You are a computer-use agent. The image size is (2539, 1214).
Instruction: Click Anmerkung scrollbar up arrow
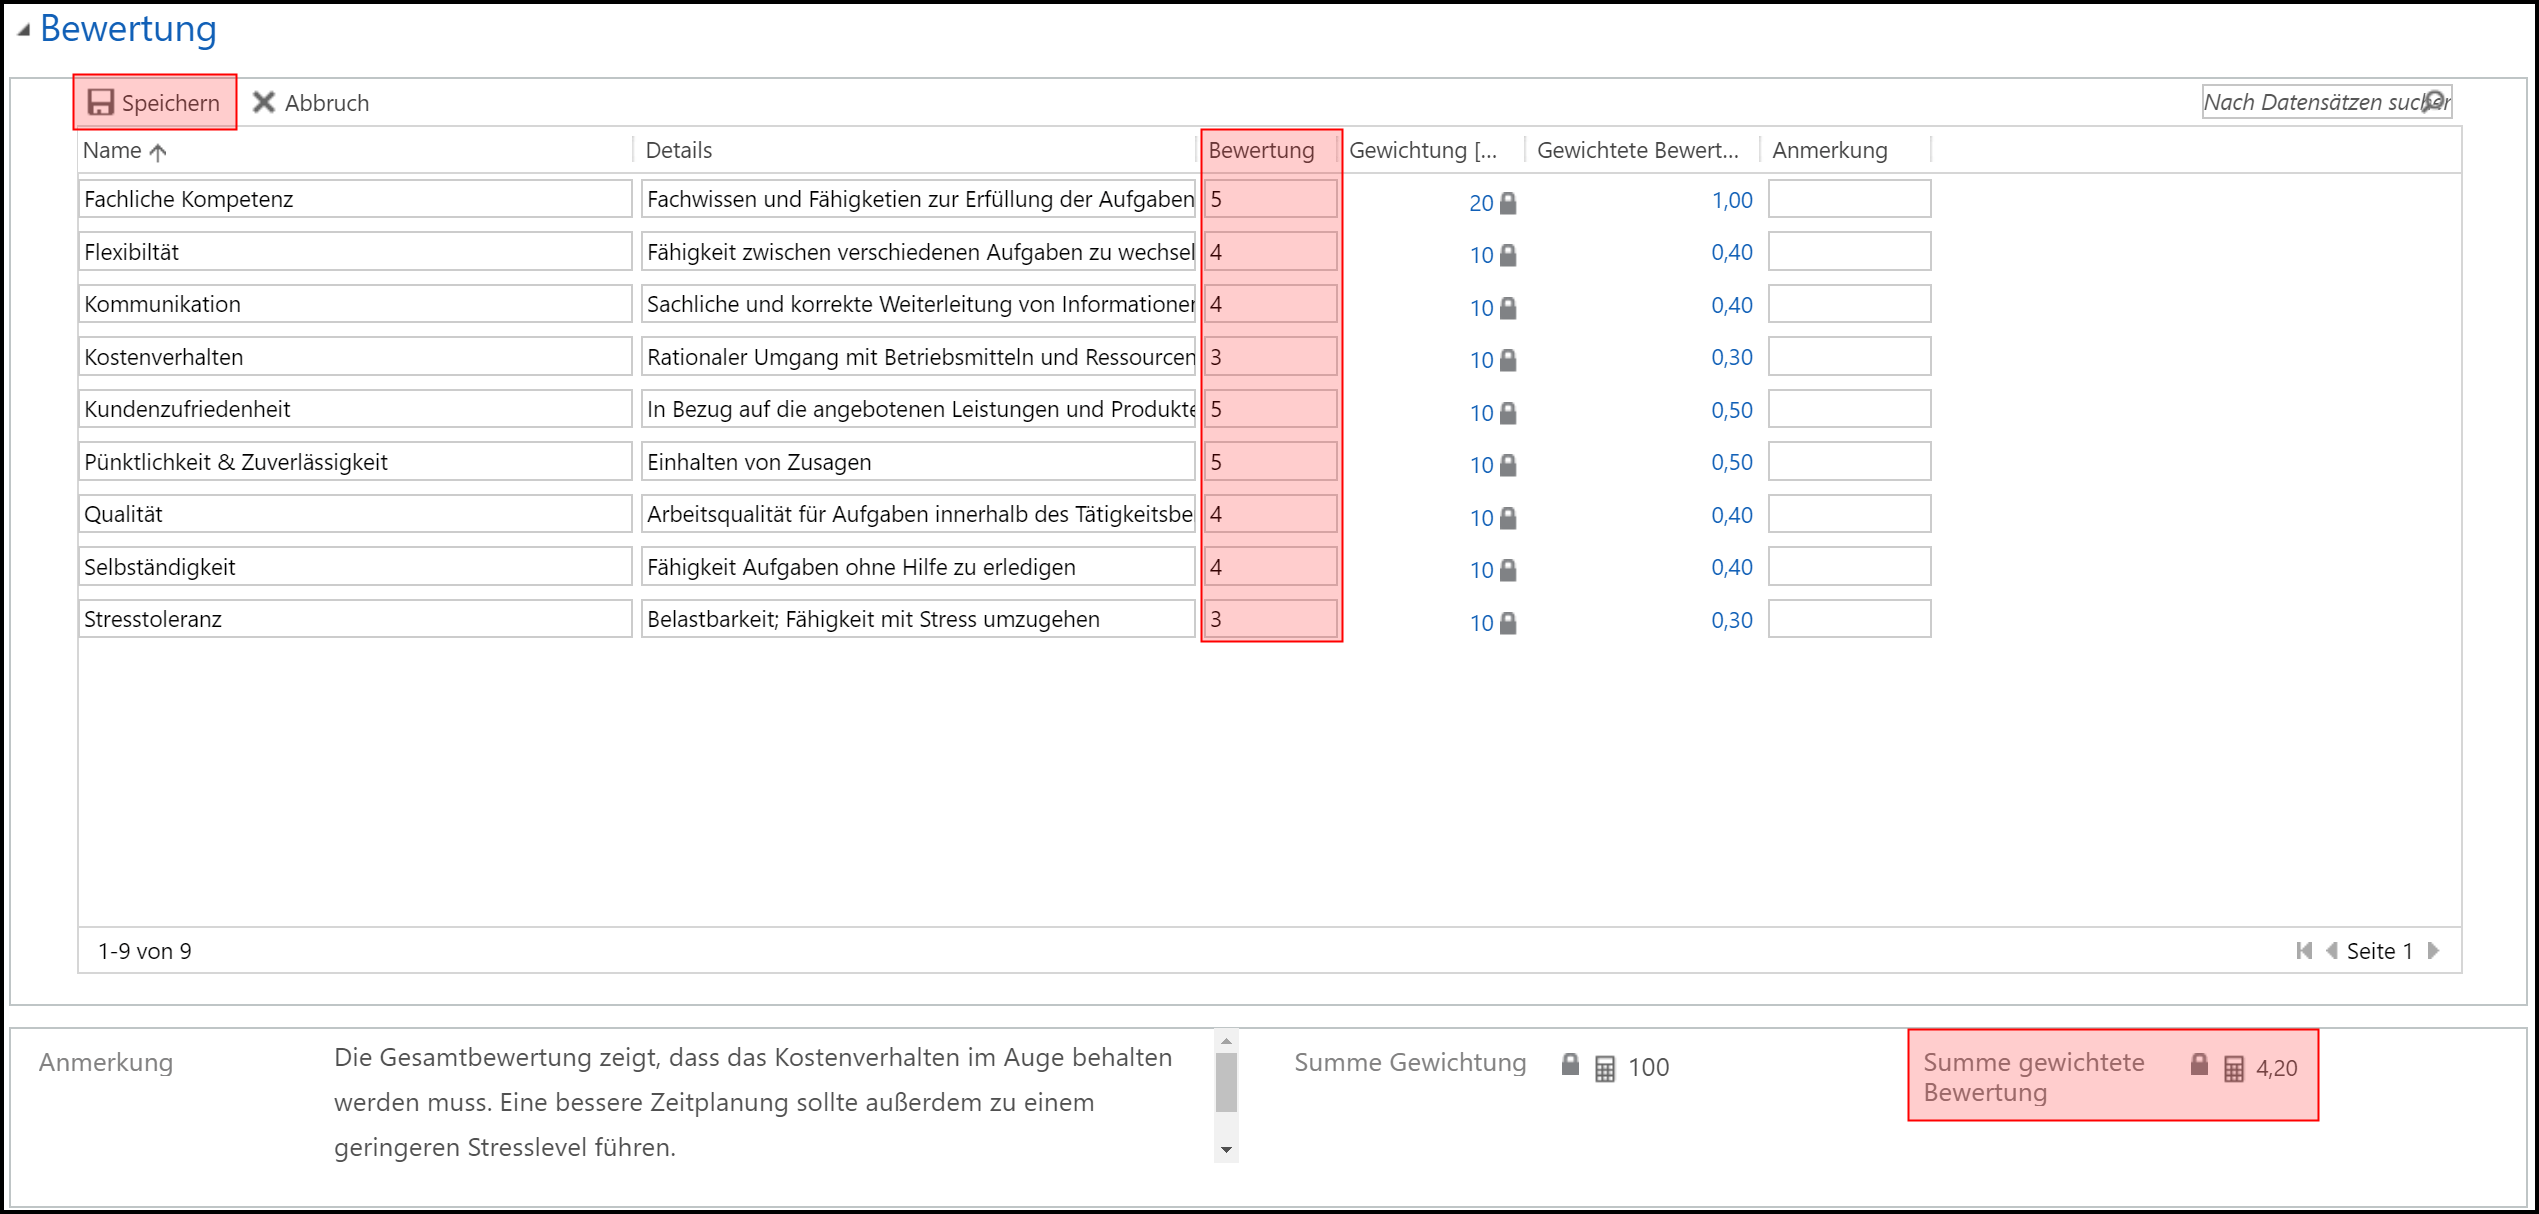click(1227, 1042)
